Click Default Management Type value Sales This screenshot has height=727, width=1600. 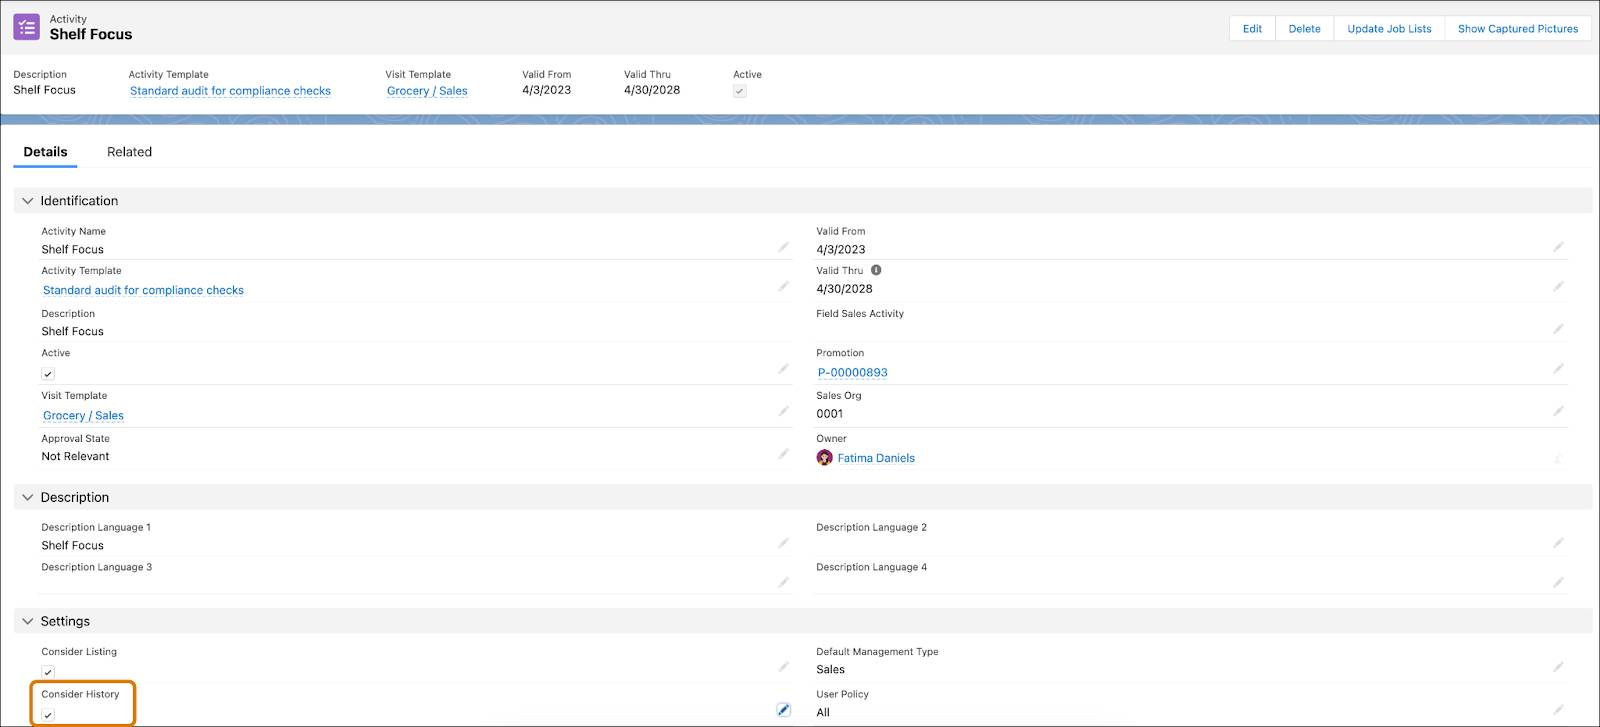pos(830,670)
